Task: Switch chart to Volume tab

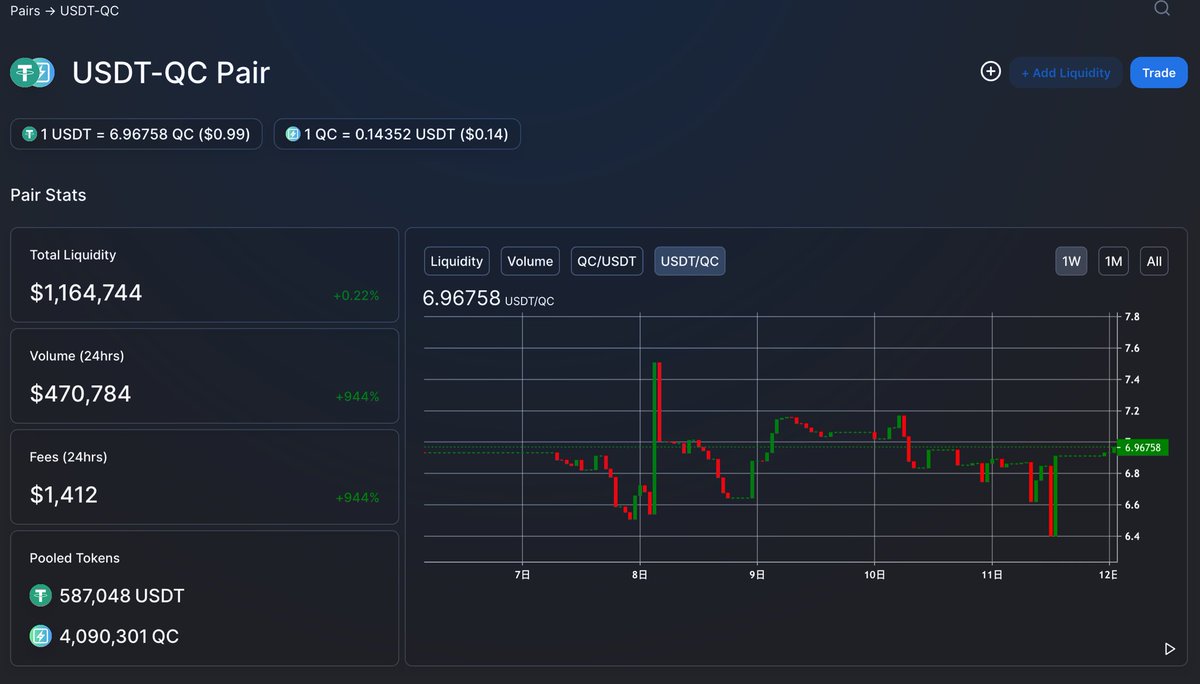Action: (x=530, y=261)
